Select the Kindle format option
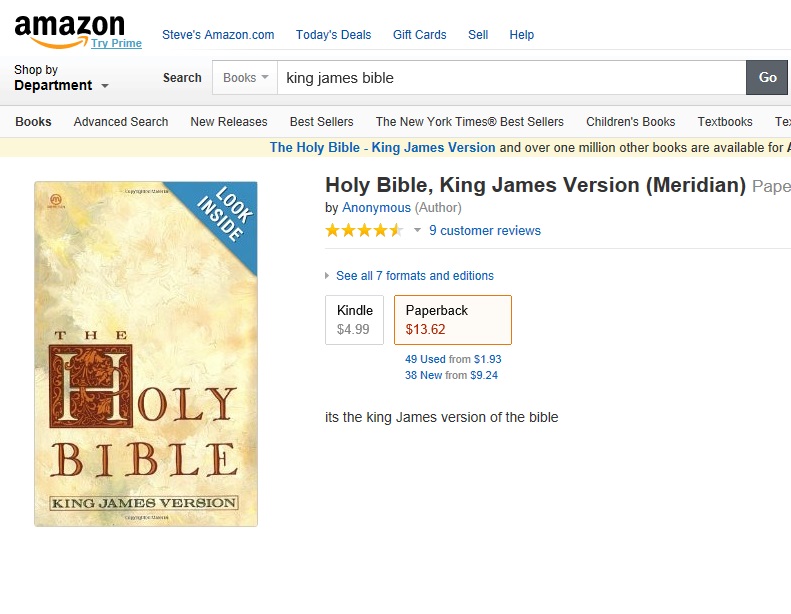This screenshot has width=791, height=614. click(x=354, y=320)
